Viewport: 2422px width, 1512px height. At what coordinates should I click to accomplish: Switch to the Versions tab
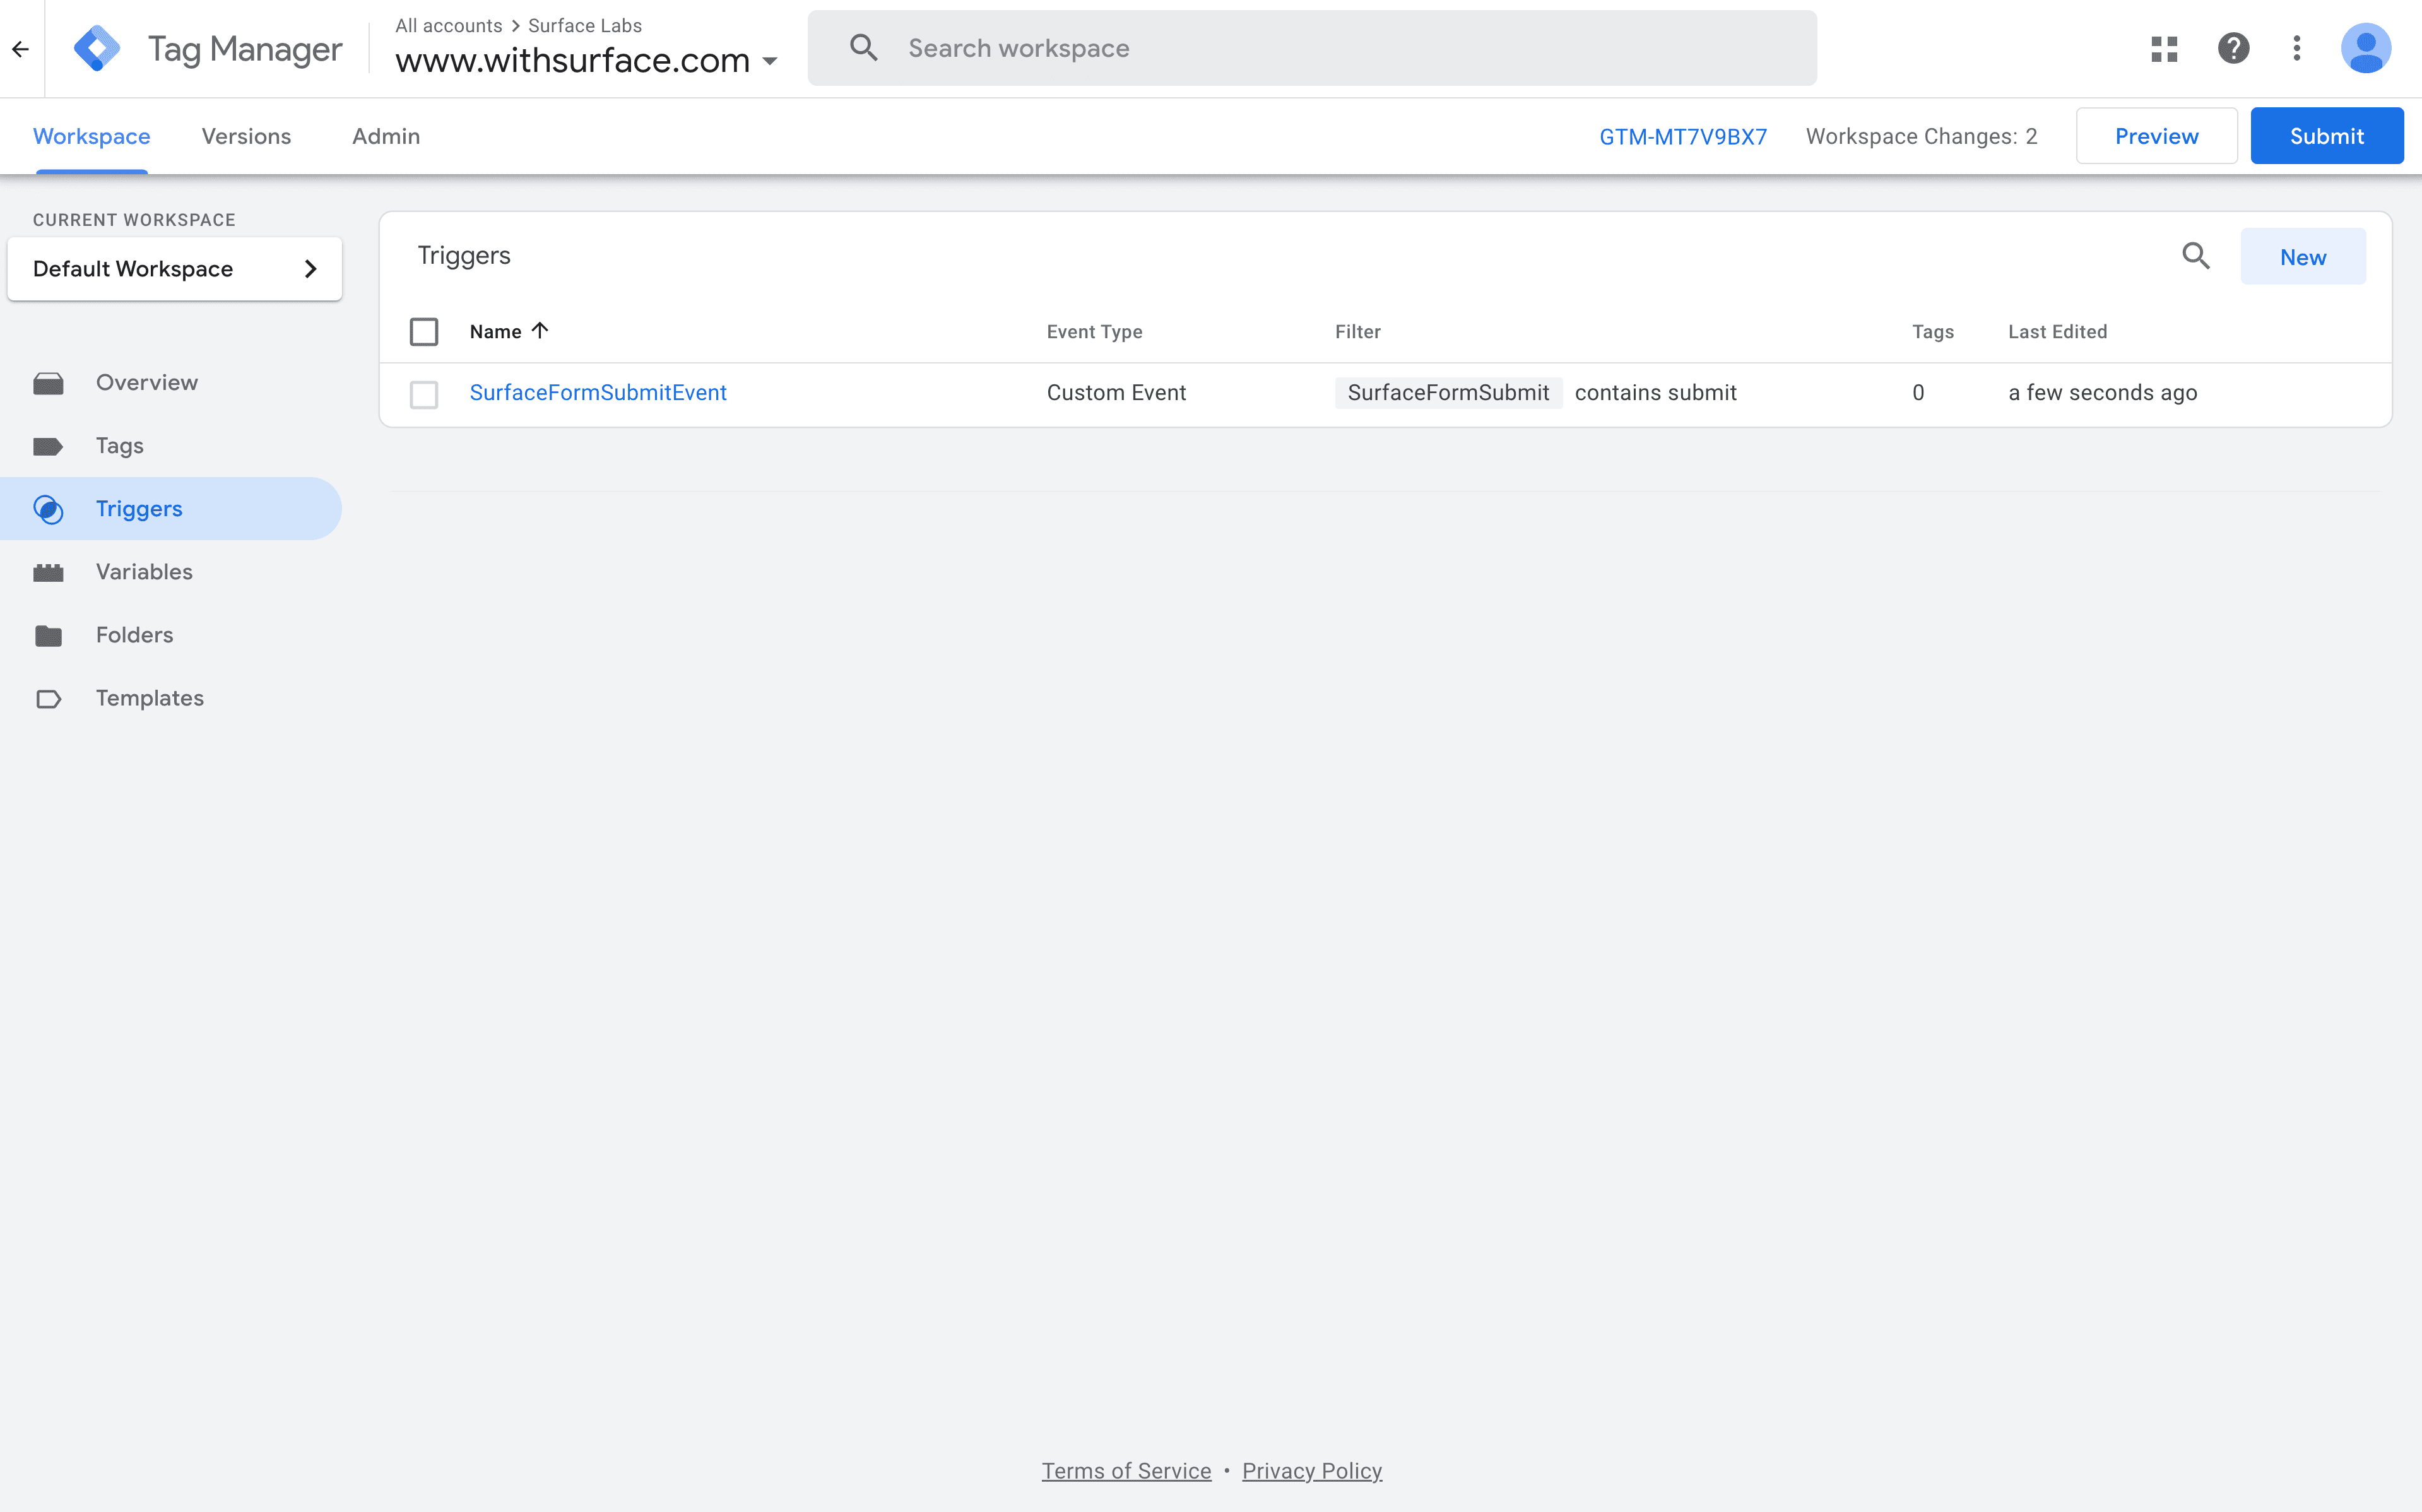coord(246,136)
